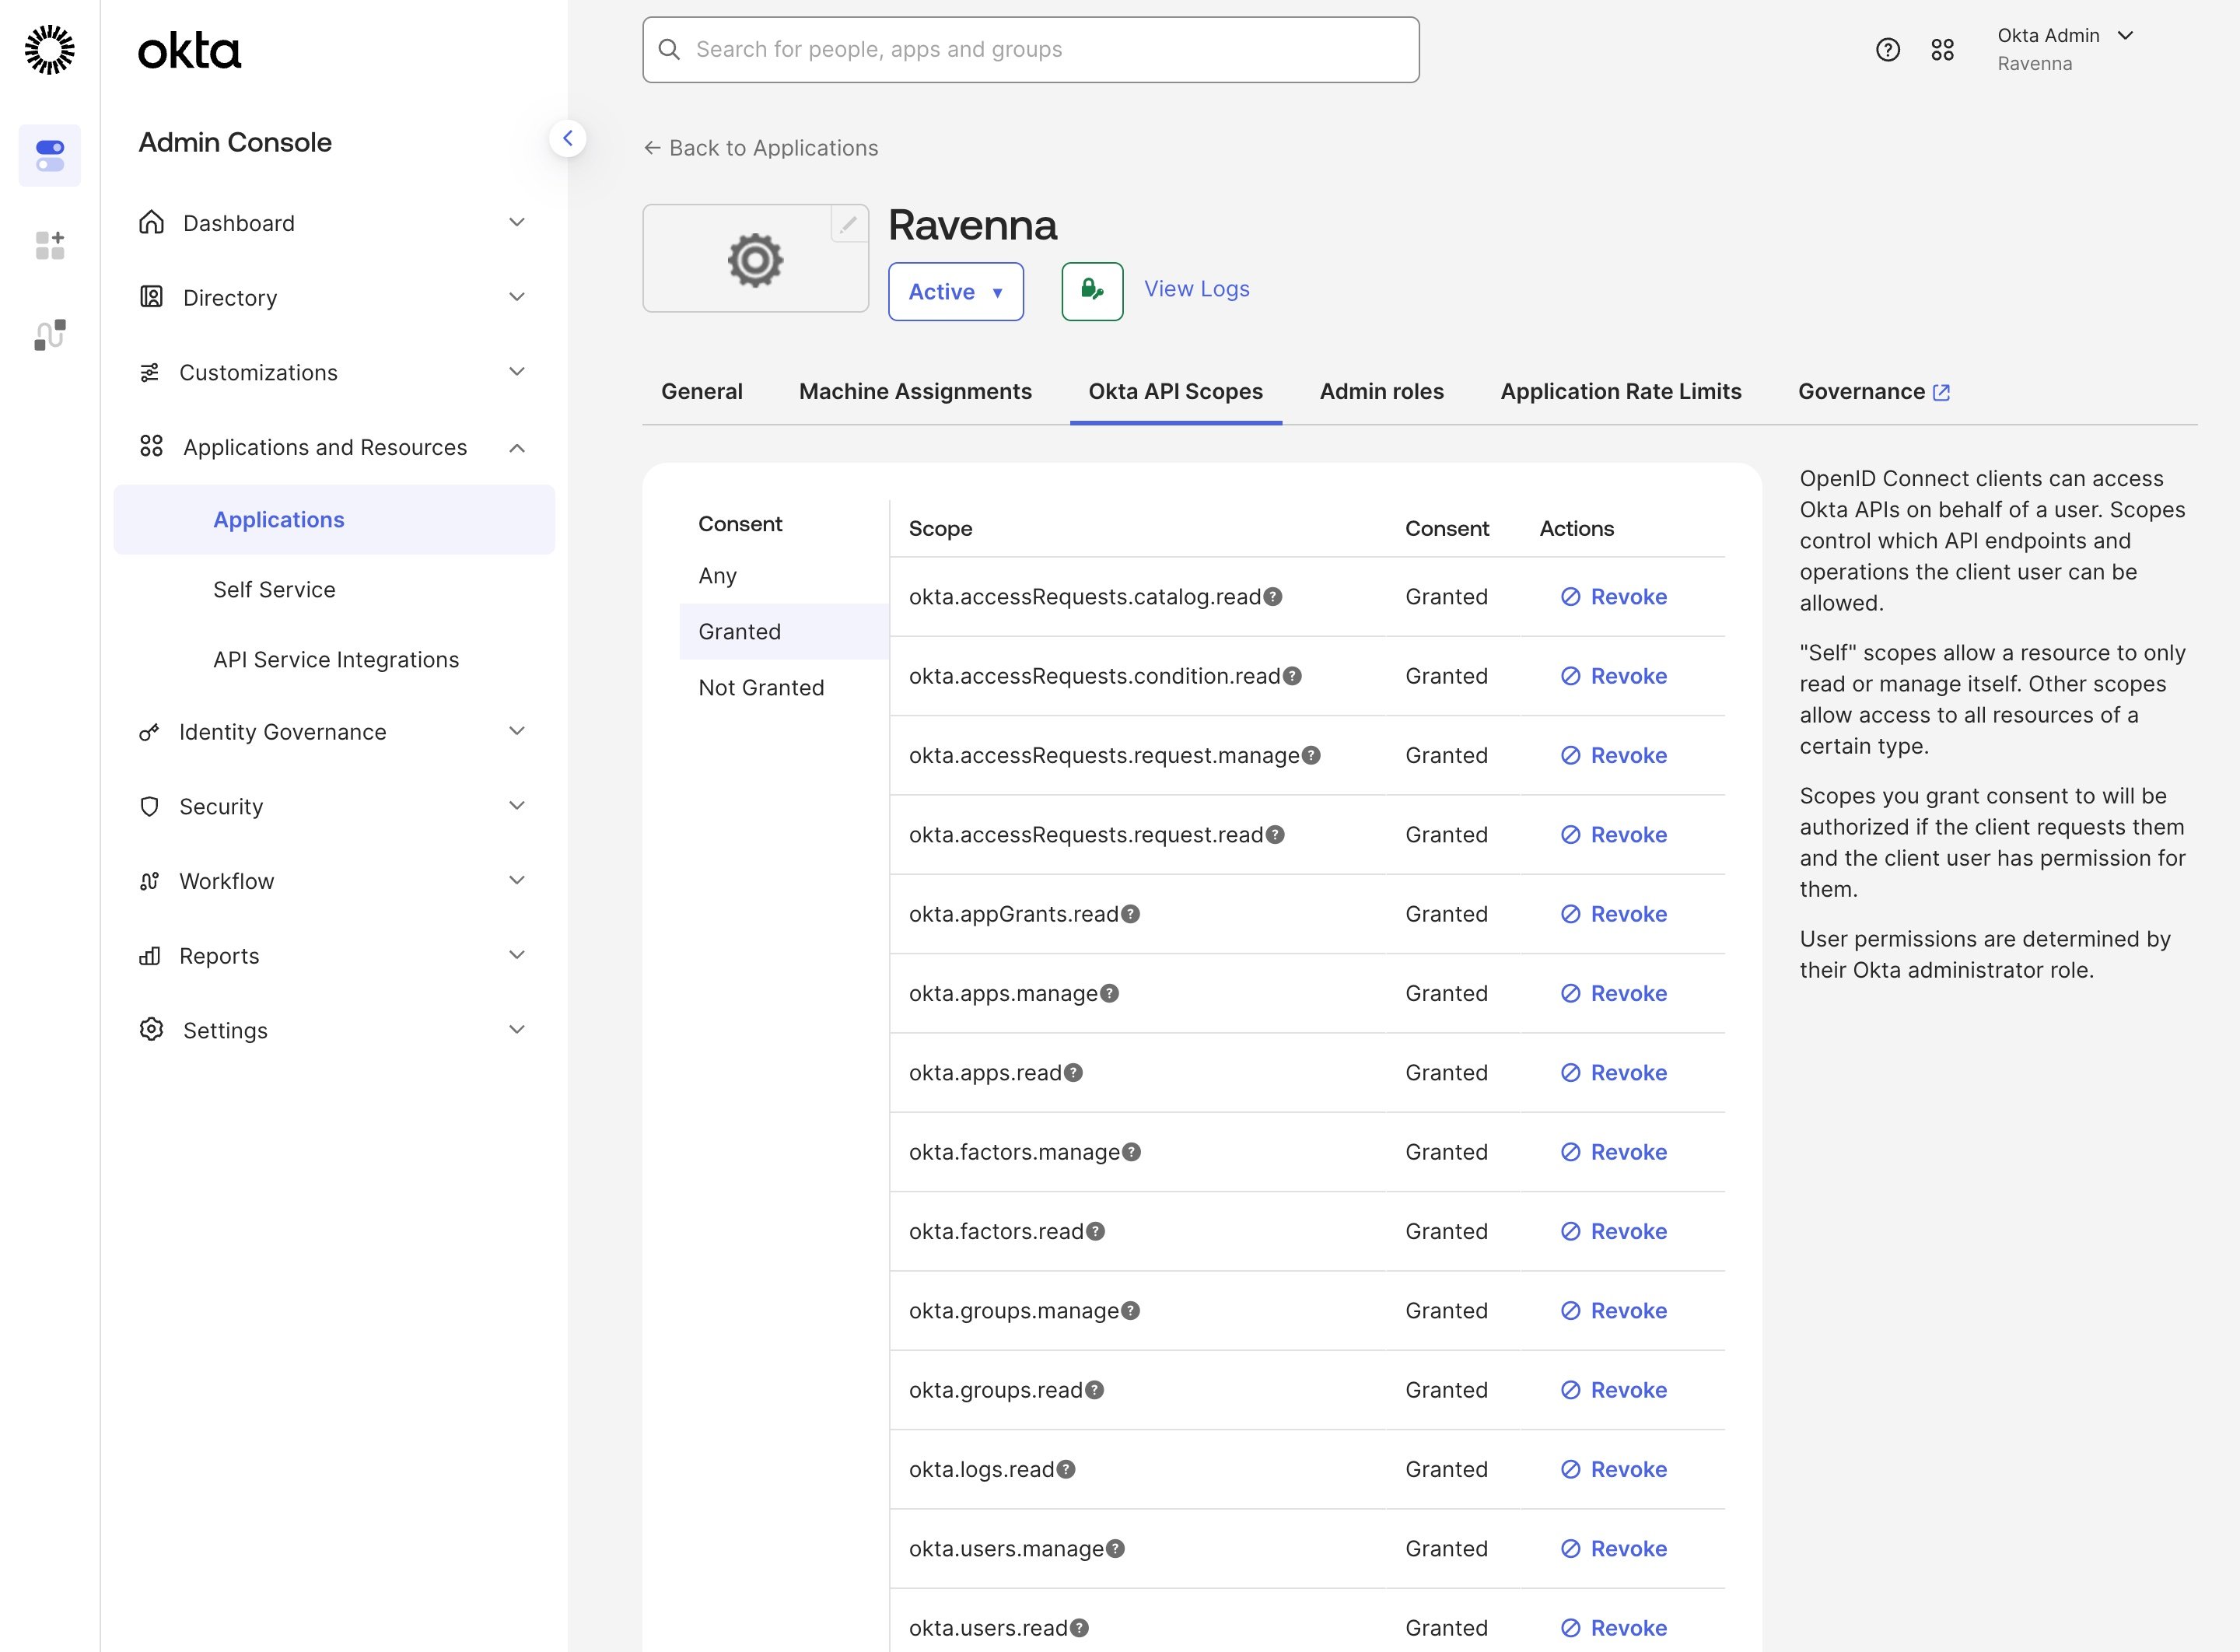The image size is (2240, 1652).
Task: Collapse the sidebar with the arrow button
Action: click(567, 138)
